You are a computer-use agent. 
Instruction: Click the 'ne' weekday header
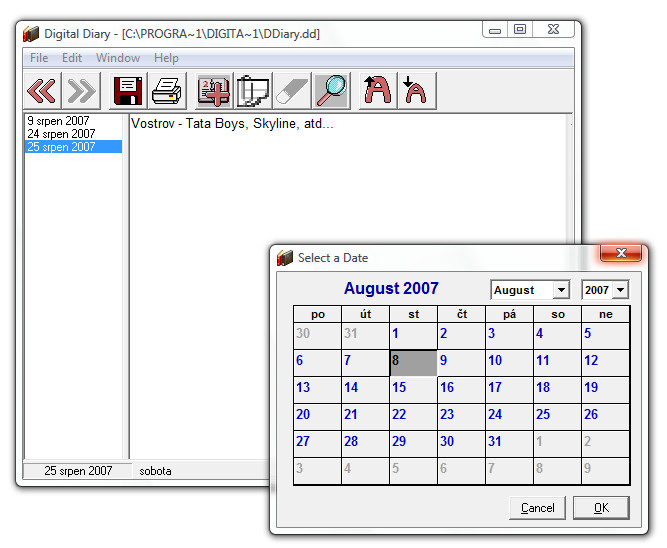click(x=605, y=314)
